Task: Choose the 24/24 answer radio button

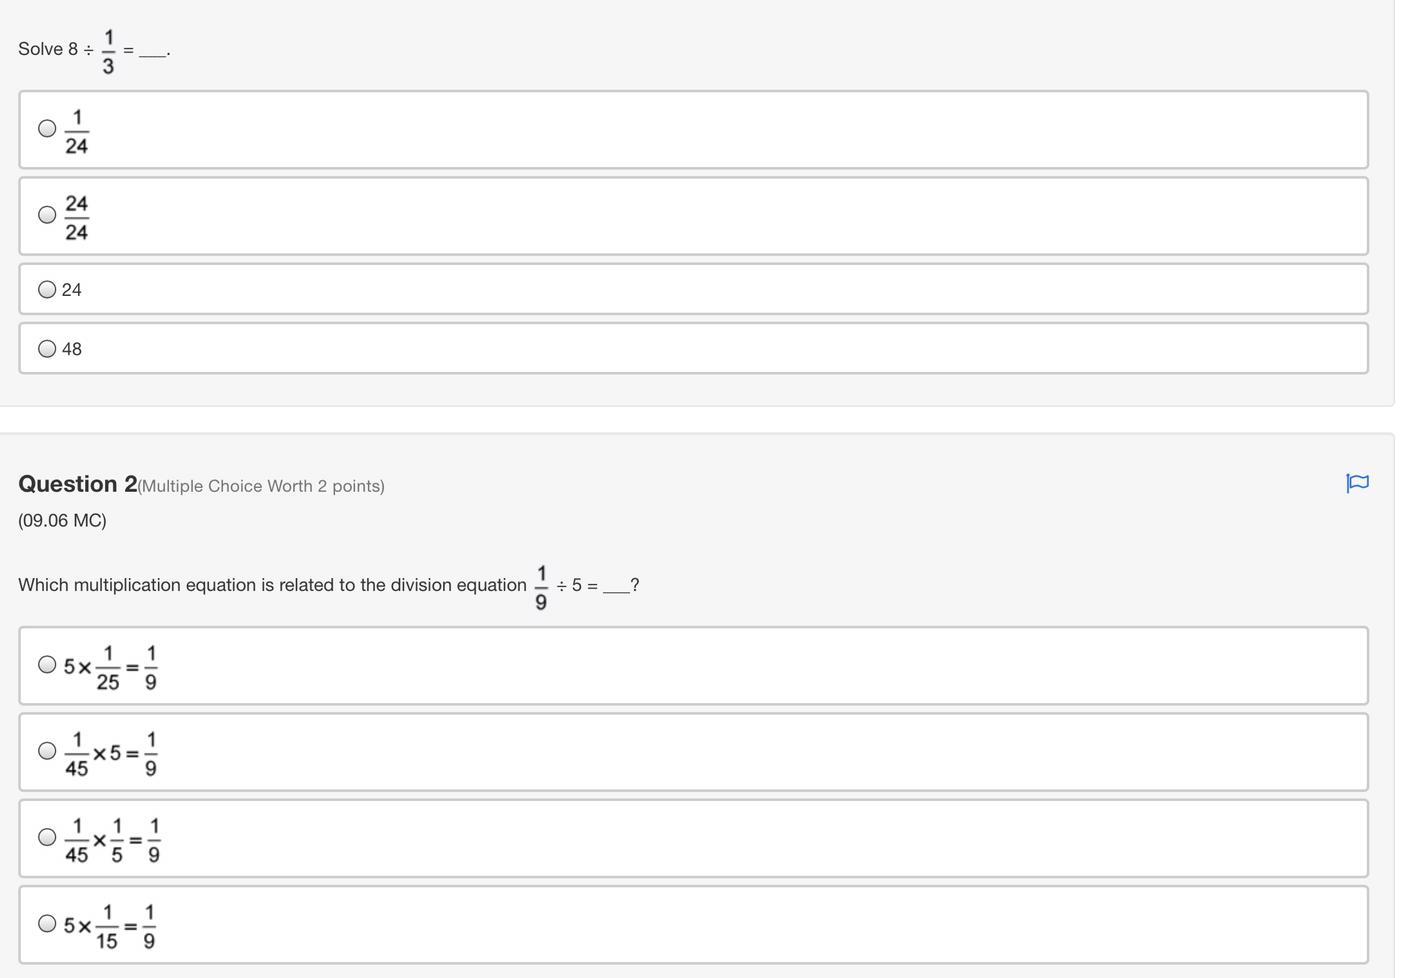Action: click(x=47, y=214)
